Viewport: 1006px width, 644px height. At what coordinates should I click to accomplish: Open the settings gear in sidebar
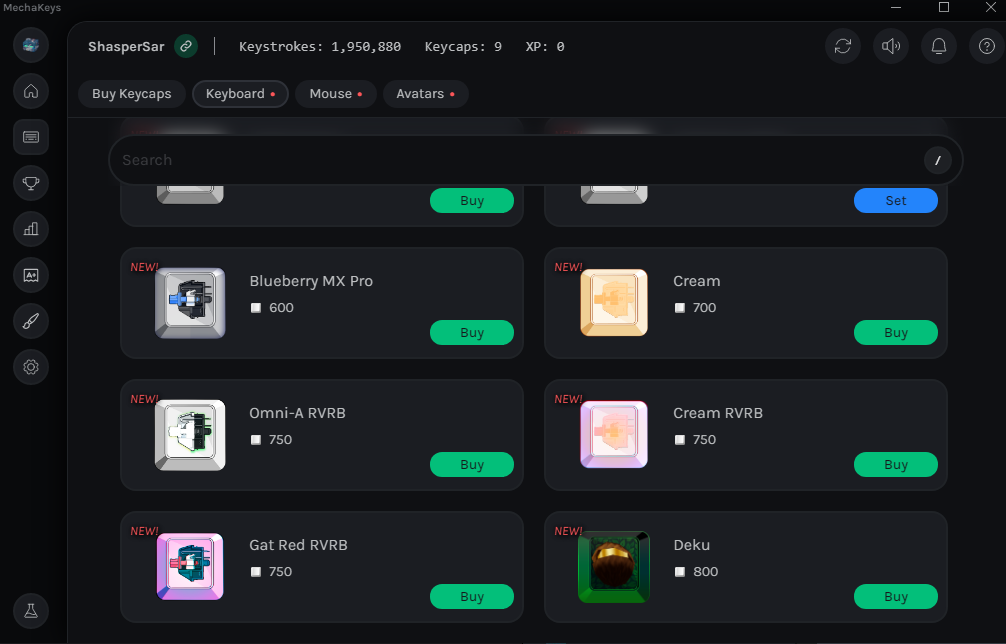(x=31, y=367)
